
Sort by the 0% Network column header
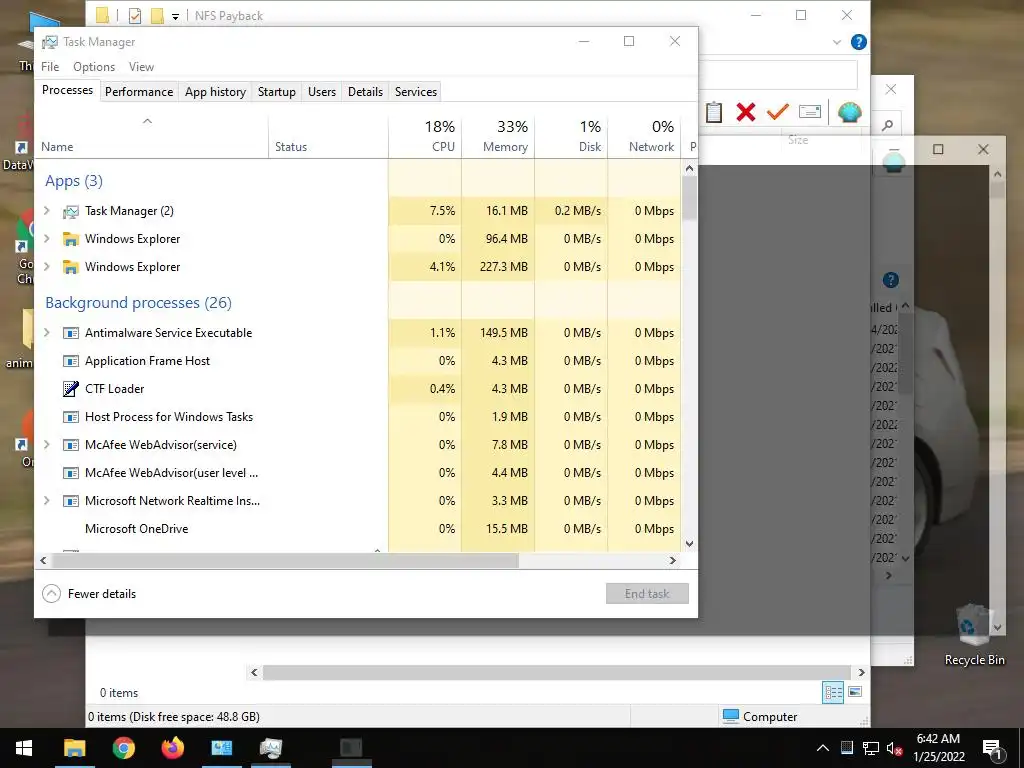pyautogui.click(x=645, y=136)
